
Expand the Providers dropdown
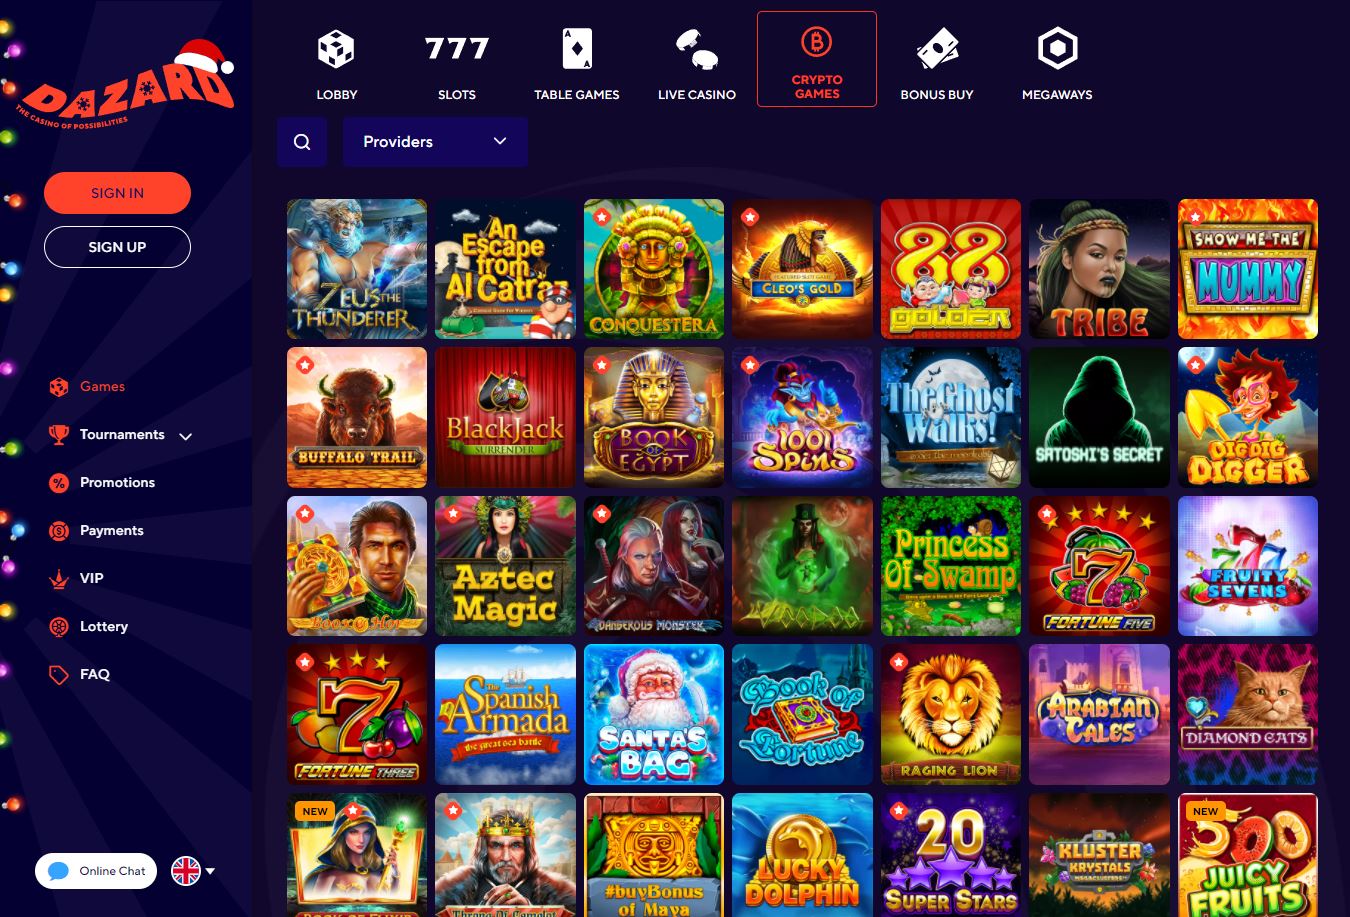(435, 142)
